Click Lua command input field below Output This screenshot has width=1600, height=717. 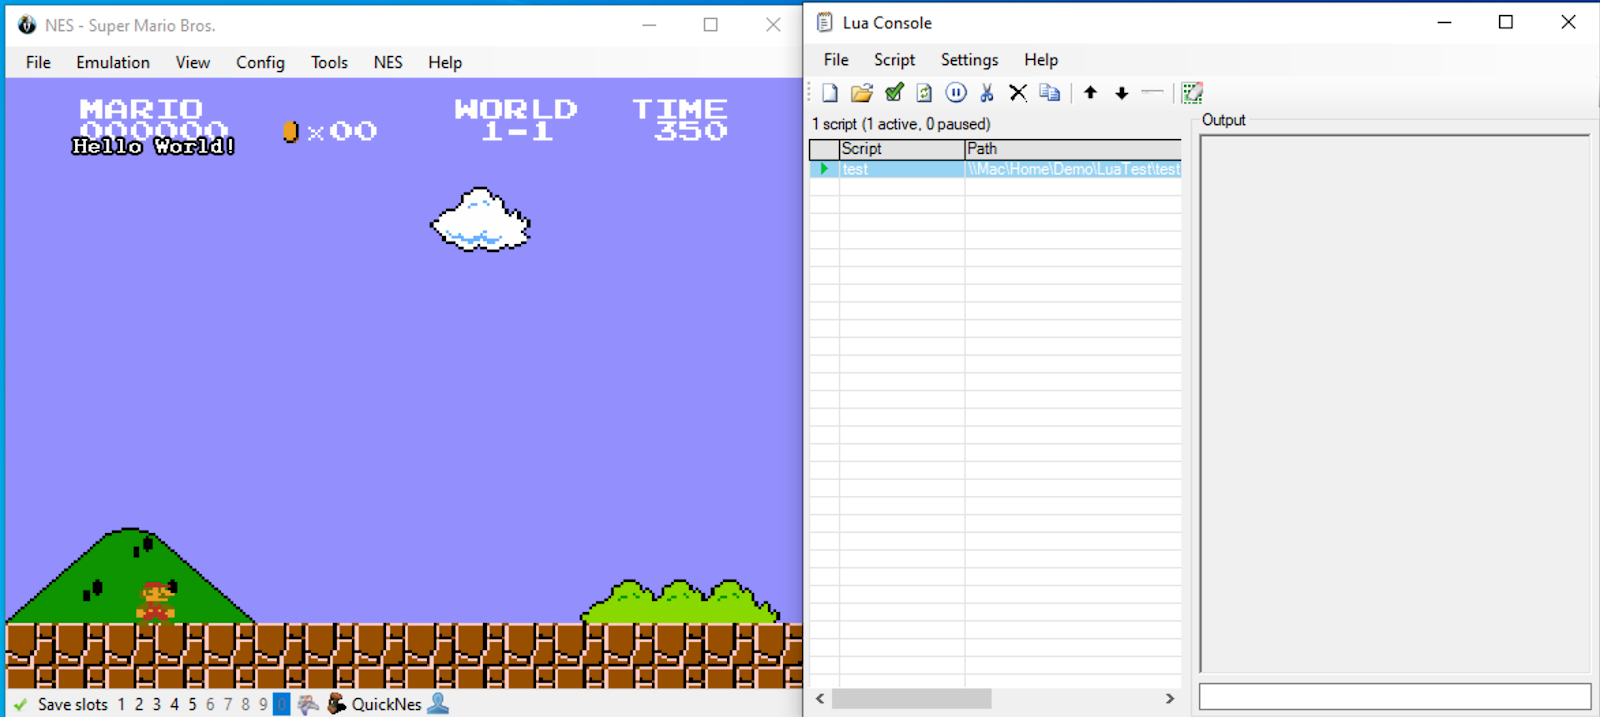pyautogui.click(x=1394, y=697)
